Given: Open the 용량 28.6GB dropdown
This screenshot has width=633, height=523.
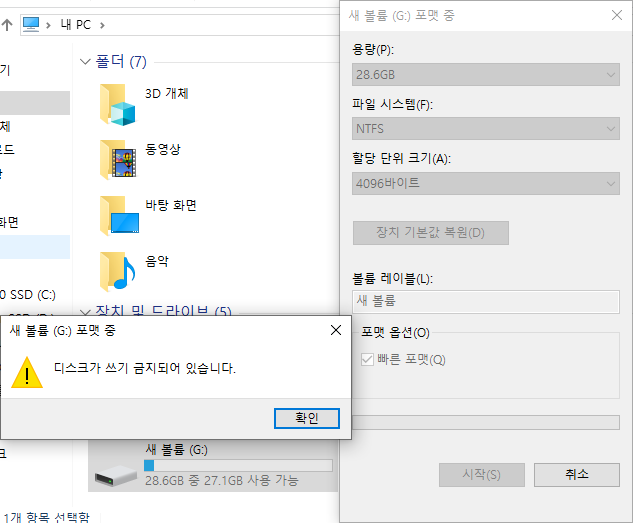Looking at the screenshot, I should pos(486,75).
